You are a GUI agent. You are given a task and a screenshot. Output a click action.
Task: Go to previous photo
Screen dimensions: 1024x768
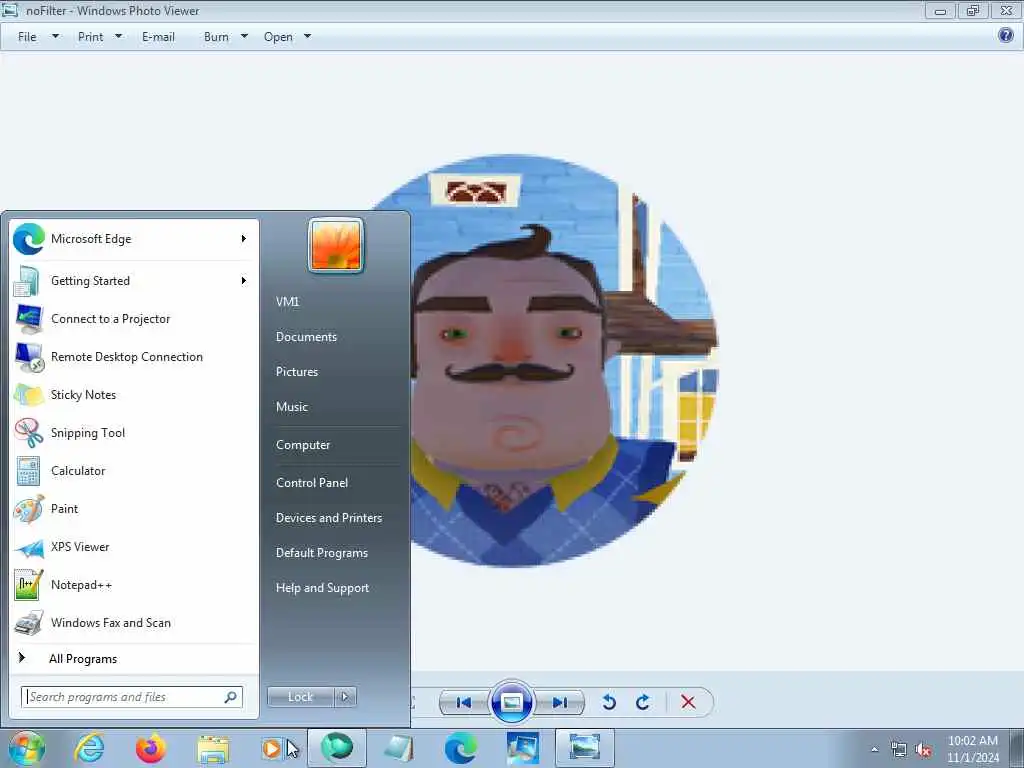pos(464,703)
